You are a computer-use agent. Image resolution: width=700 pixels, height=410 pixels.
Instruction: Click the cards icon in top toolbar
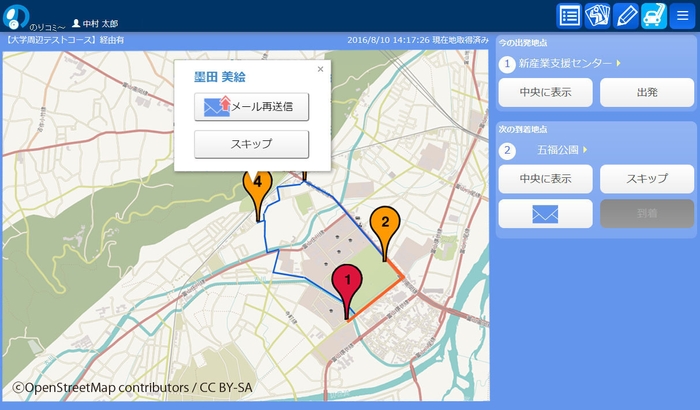pos(598,15)
